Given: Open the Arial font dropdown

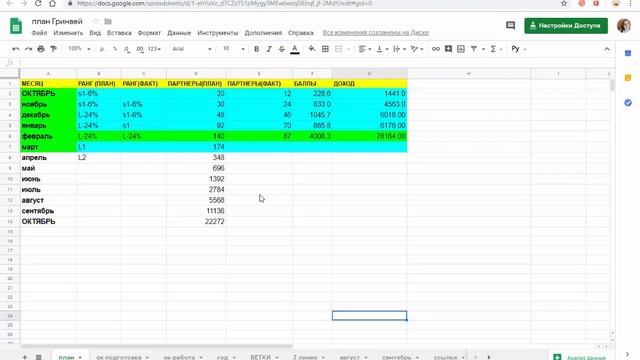Looking at the screenshot, I should pos(191,49).
